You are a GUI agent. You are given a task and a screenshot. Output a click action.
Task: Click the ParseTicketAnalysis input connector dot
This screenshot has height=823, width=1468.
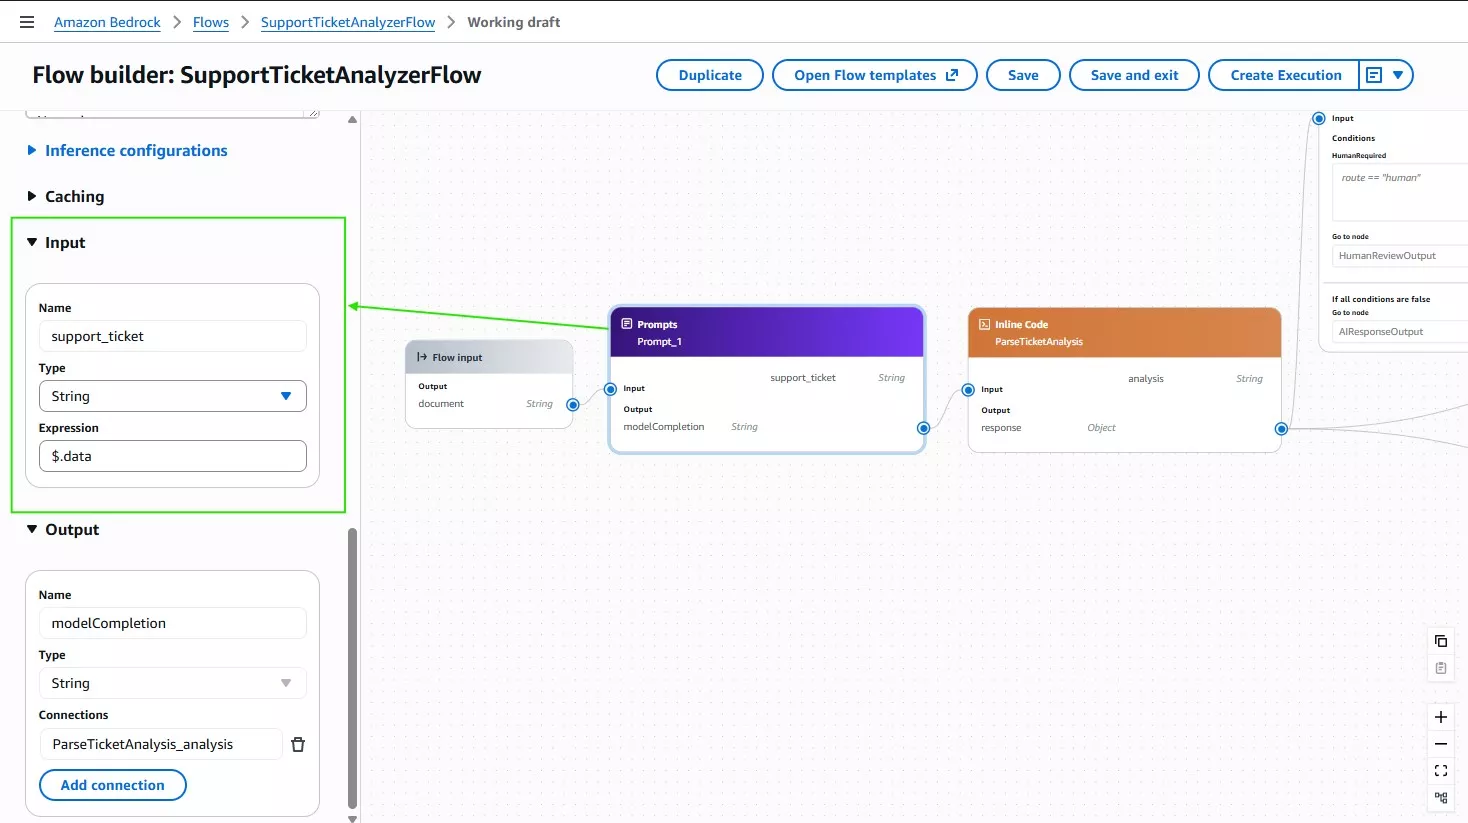tap(968, 390)
